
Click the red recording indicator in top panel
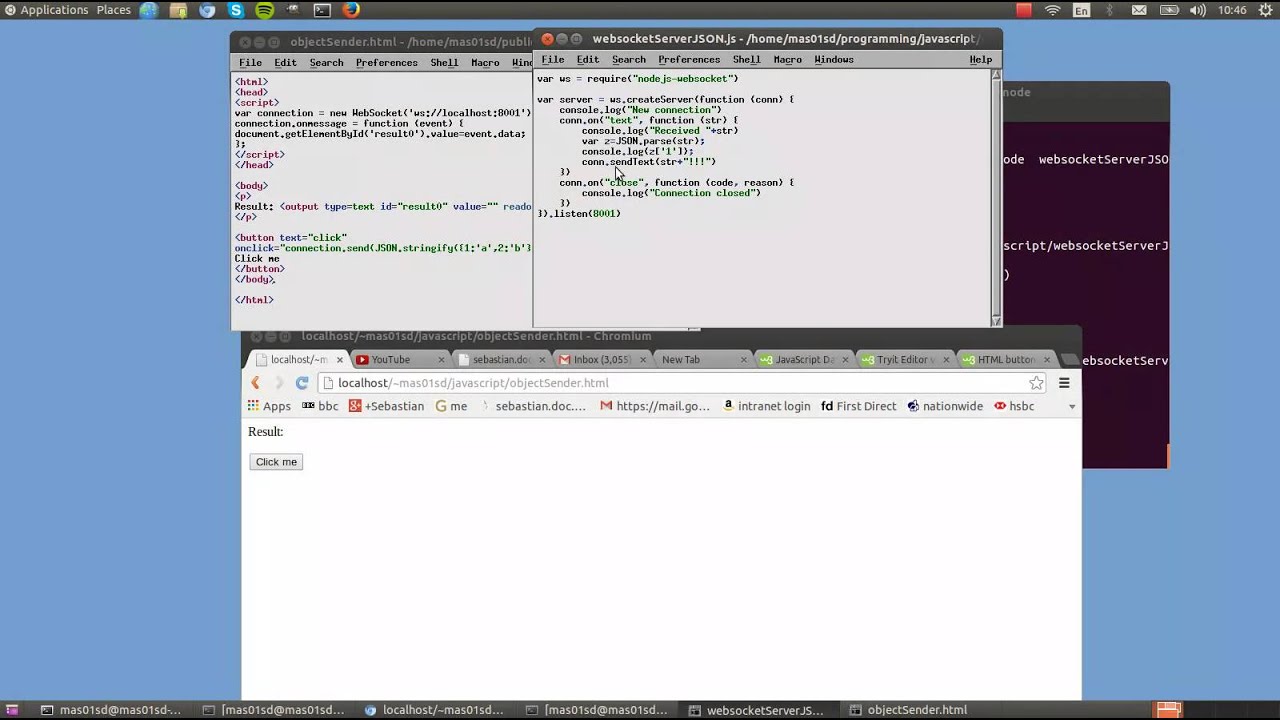tap(1024, 10)
